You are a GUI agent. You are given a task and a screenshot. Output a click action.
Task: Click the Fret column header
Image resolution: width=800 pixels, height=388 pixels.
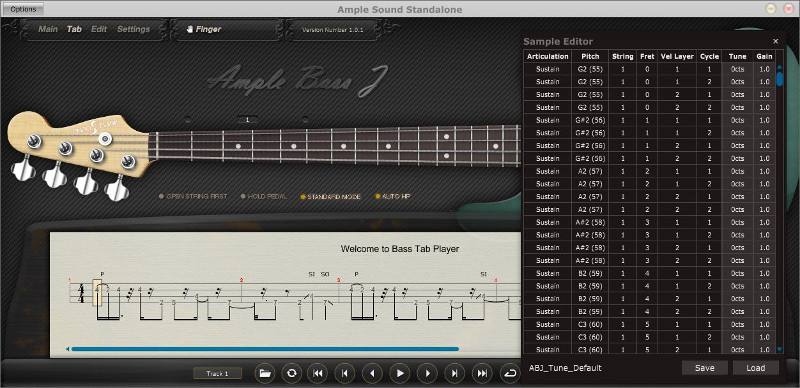[647, 57]
